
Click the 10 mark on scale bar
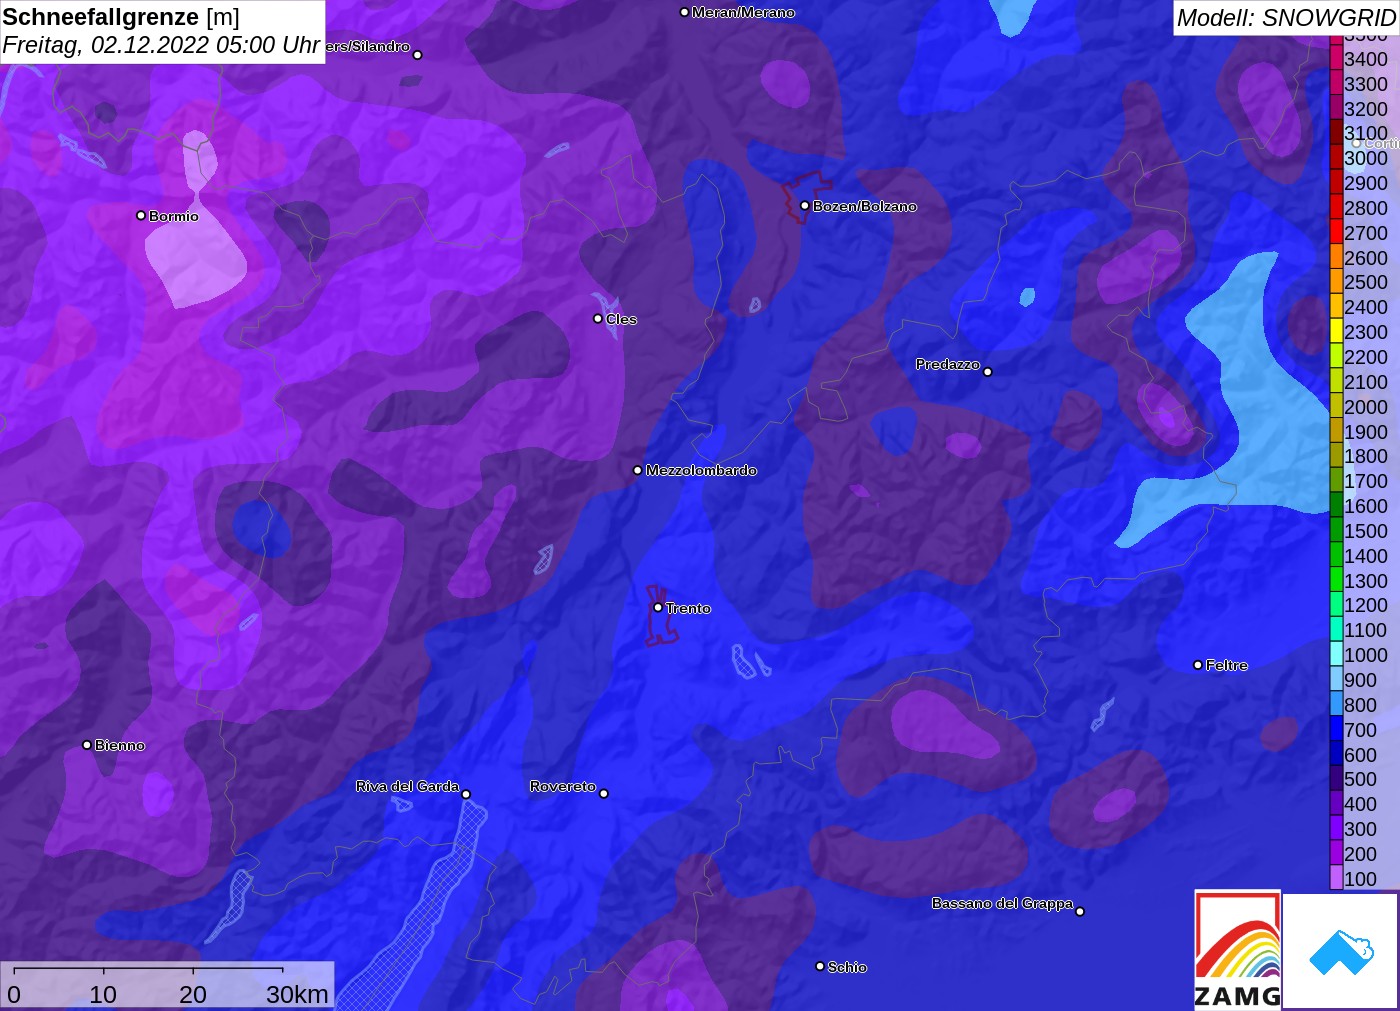(x=103, y=994)
